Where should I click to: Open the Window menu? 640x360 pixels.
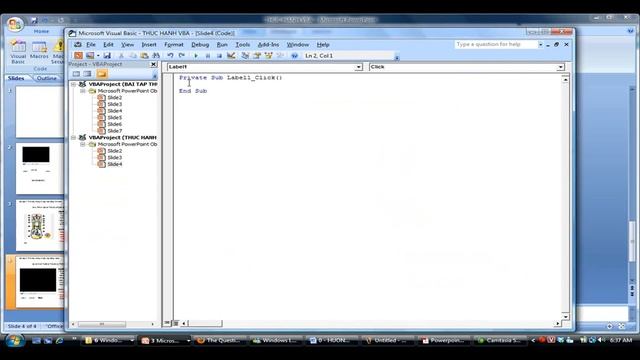298,44
